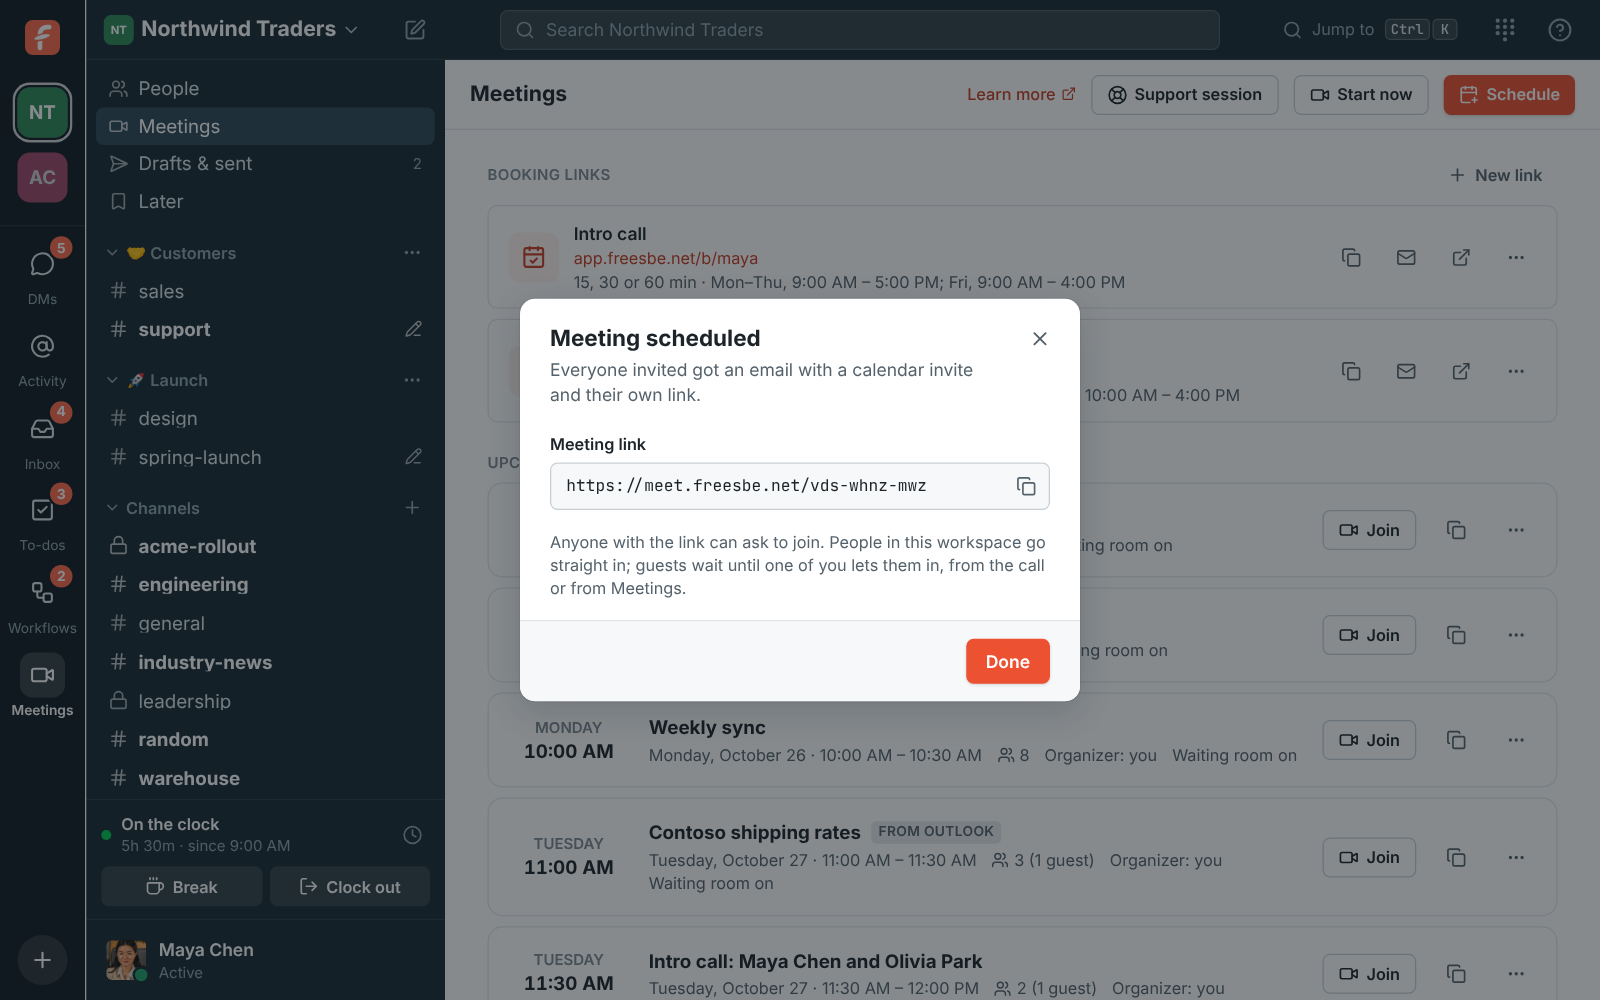Open Later in the sidebar
This screenshot has height=1000, width=1600.
tap(265, 202)
